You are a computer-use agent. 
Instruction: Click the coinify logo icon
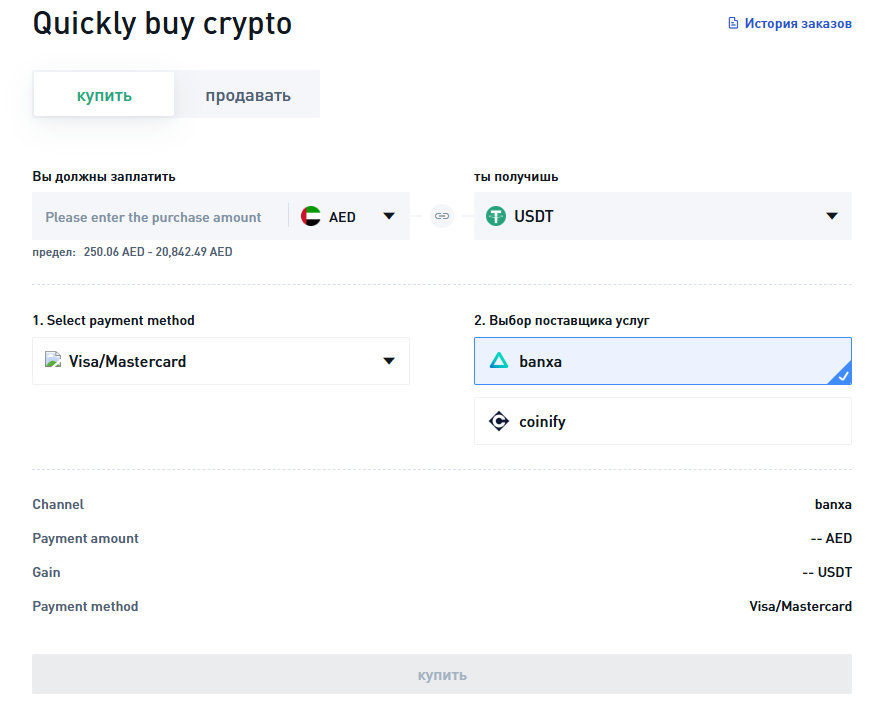coord(499,422)
